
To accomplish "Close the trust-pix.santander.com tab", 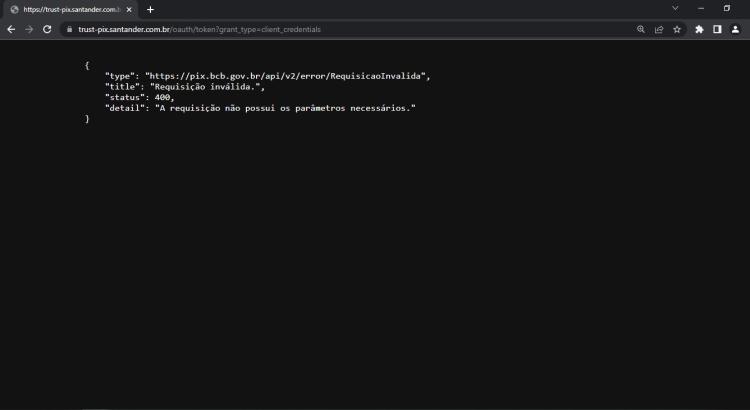I will (129, 10).
